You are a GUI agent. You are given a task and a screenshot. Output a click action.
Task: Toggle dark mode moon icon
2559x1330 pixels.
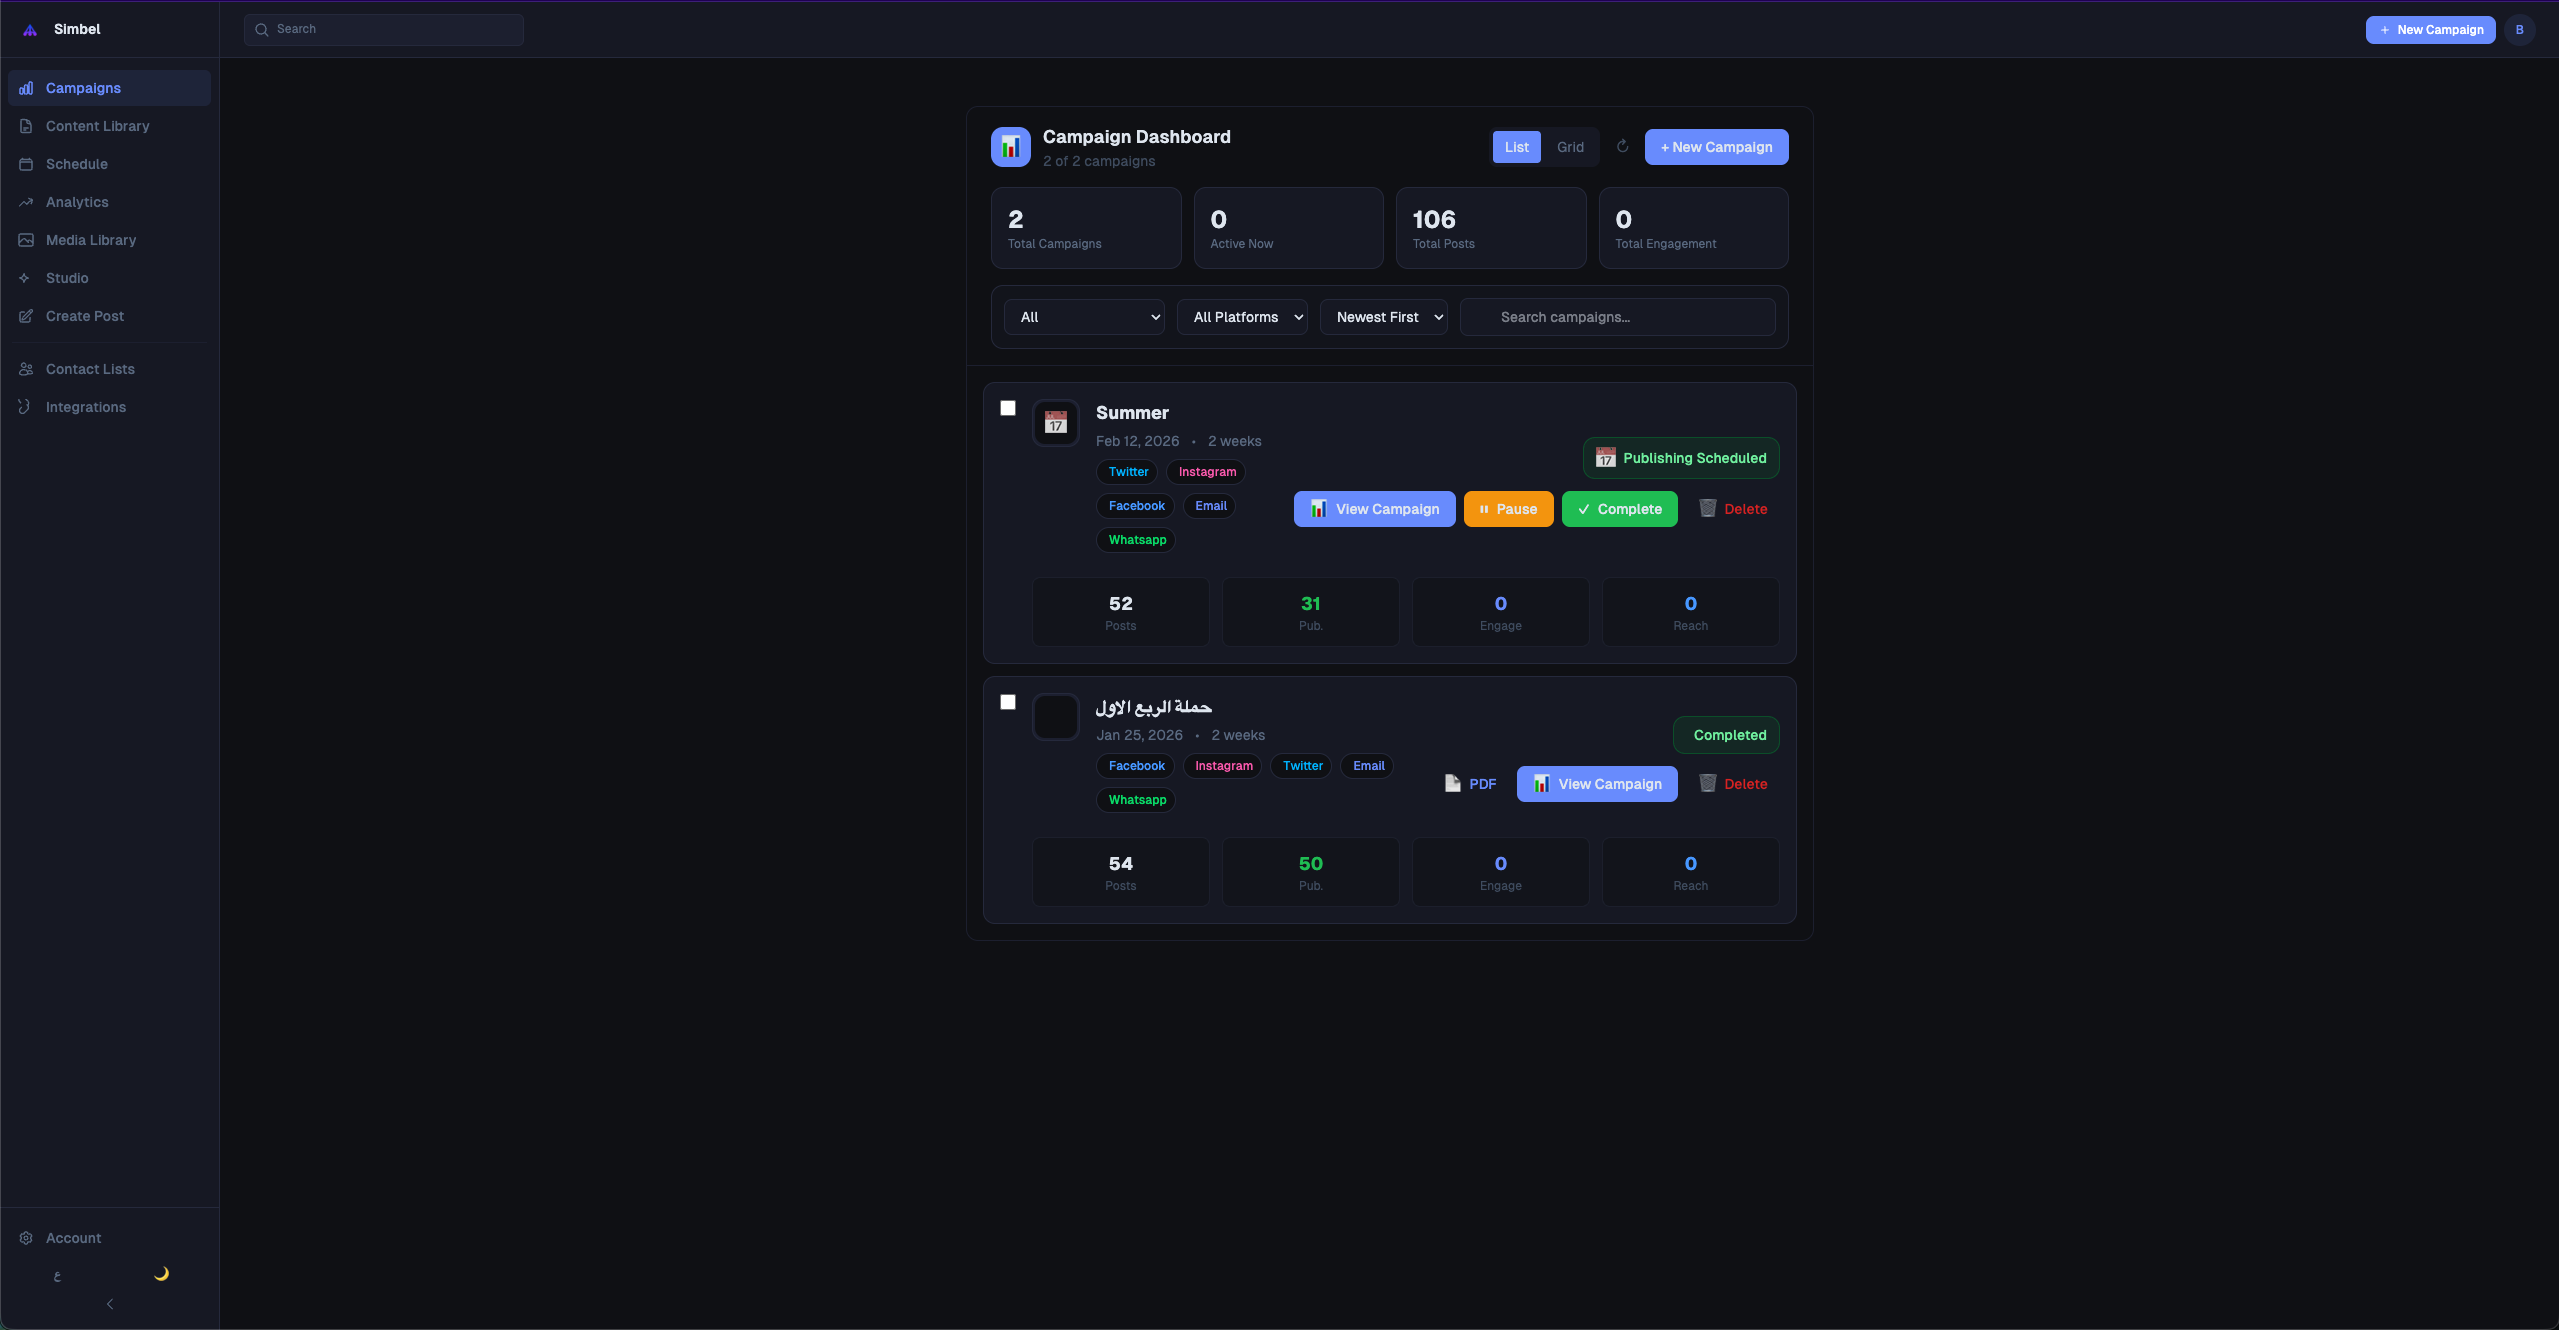point(161,1274)
